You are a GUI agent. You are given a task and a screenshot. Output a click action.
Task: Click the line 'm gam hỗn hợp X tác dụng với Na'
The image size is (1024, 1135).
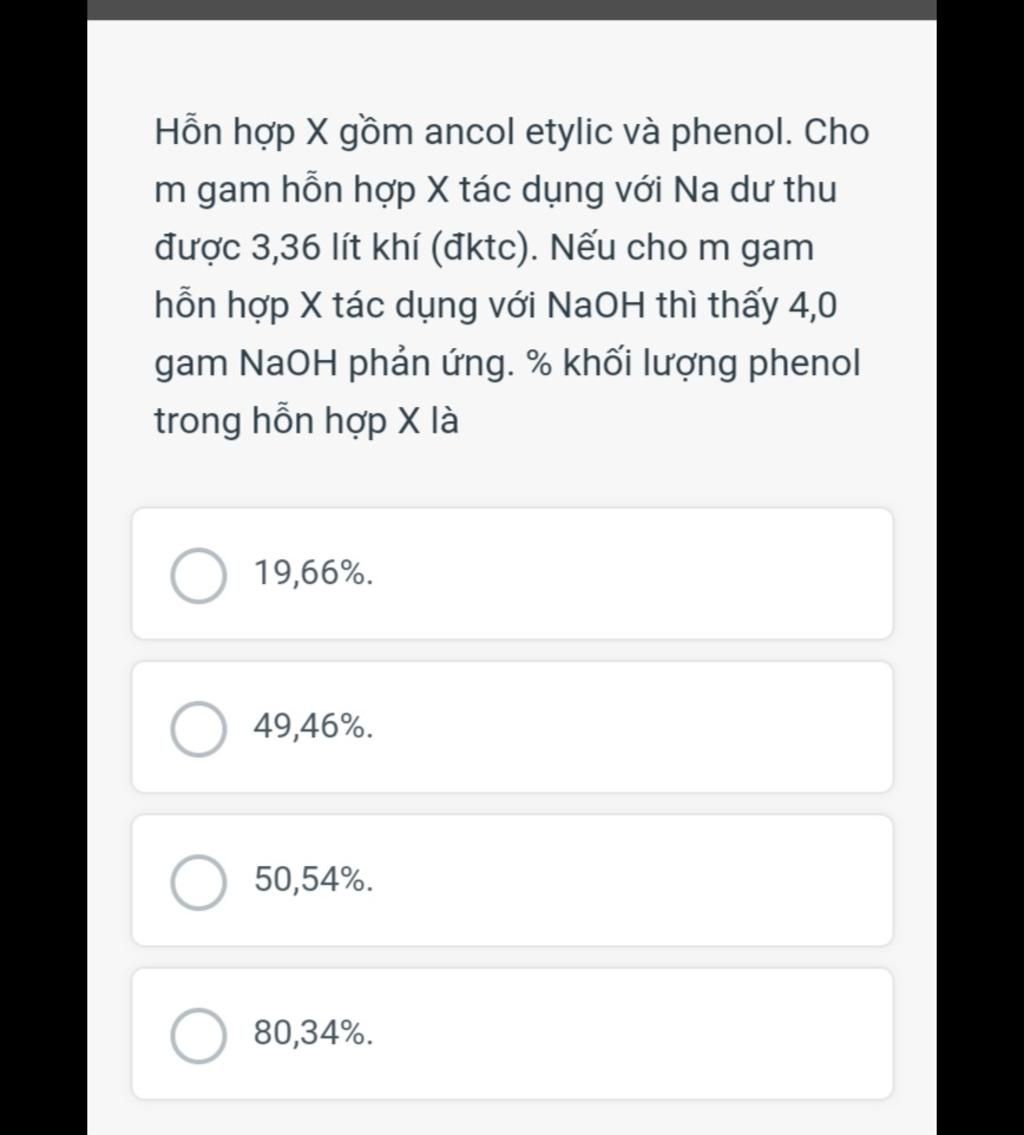tap(496, 190)
